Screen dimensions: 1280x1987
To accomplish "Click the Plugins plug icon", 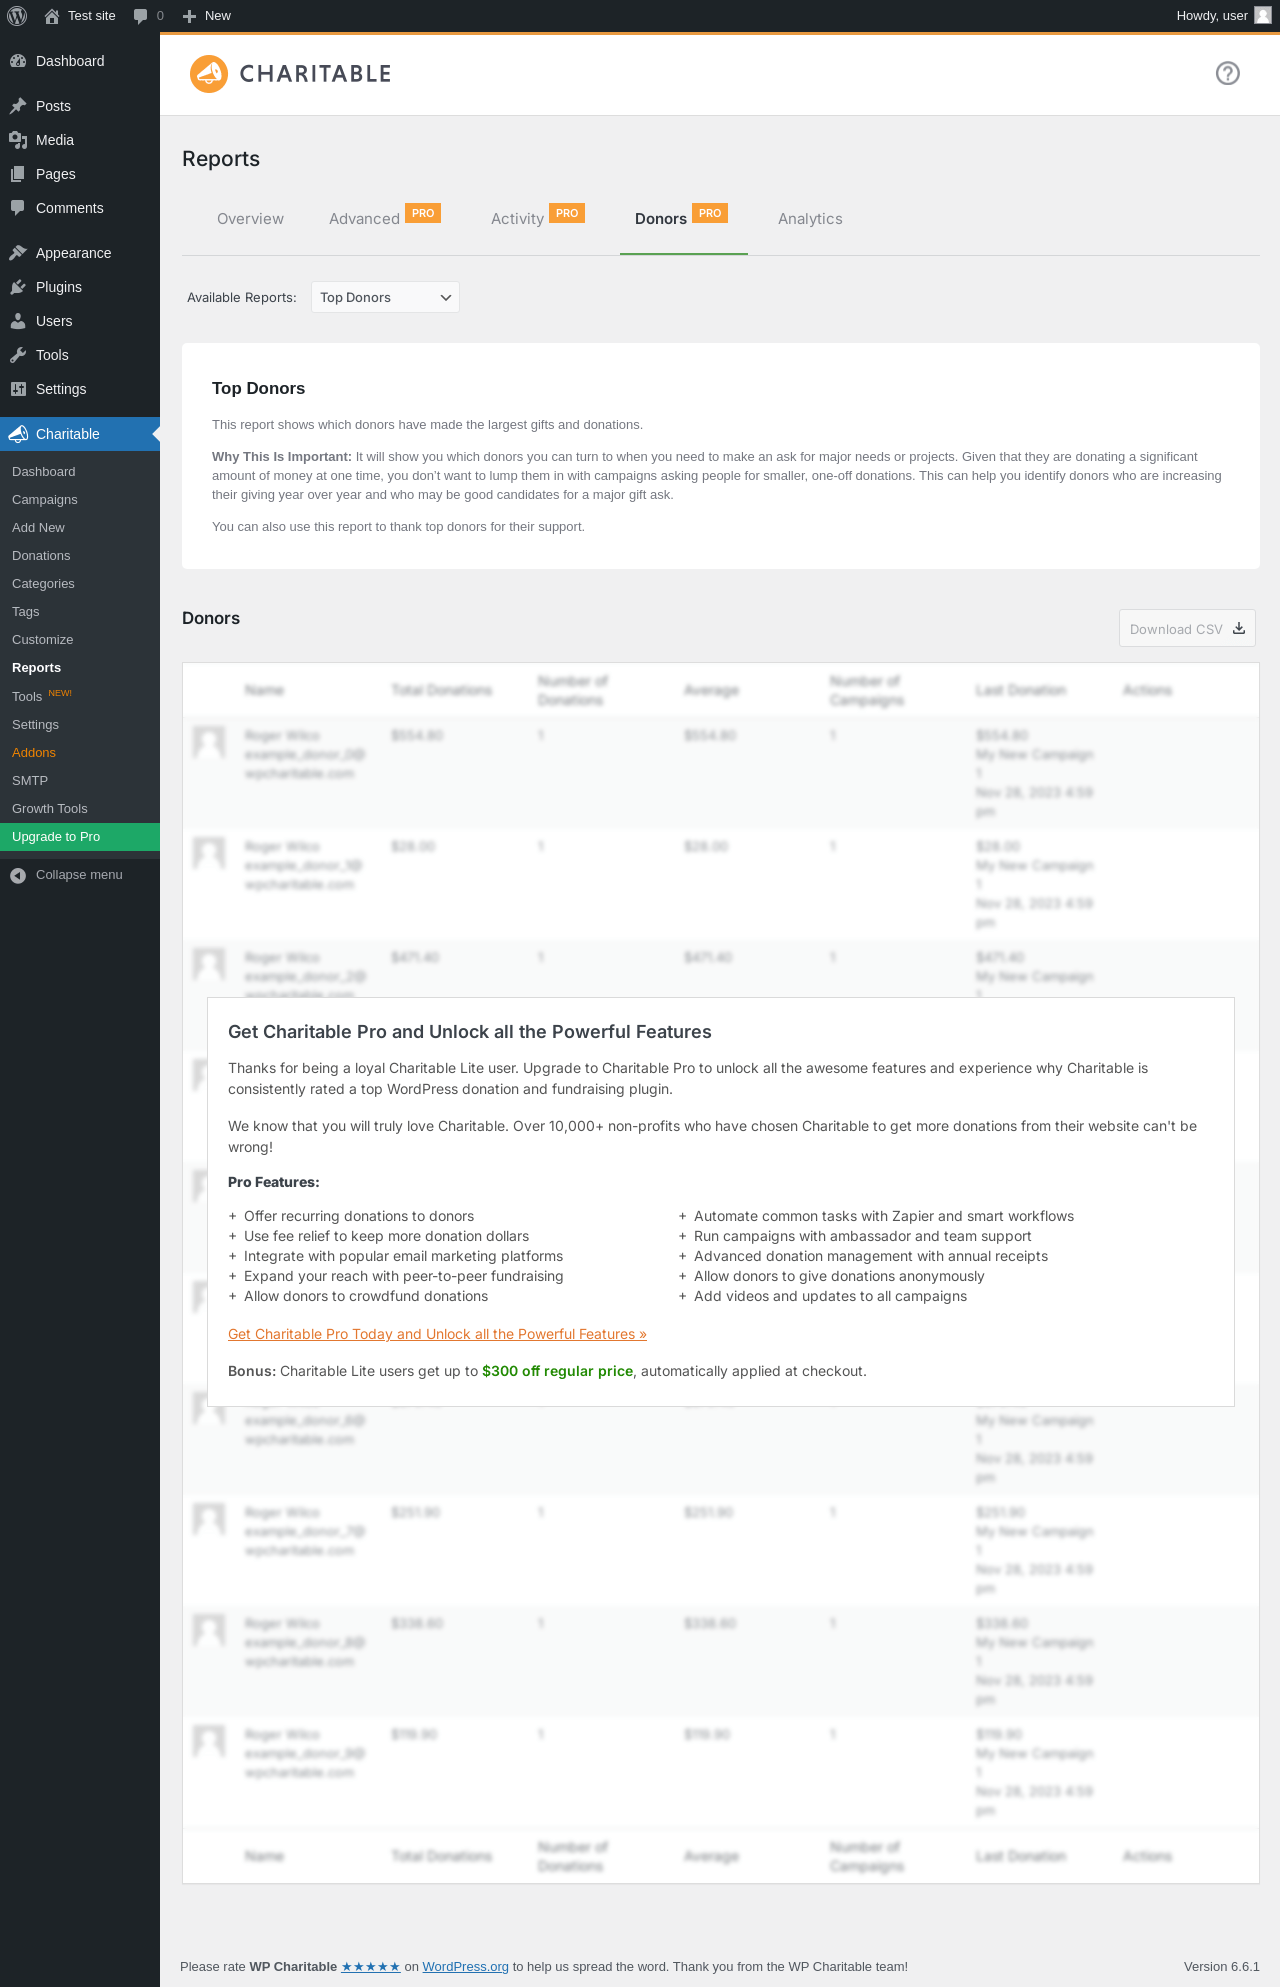I will click(x=18, y=287).
